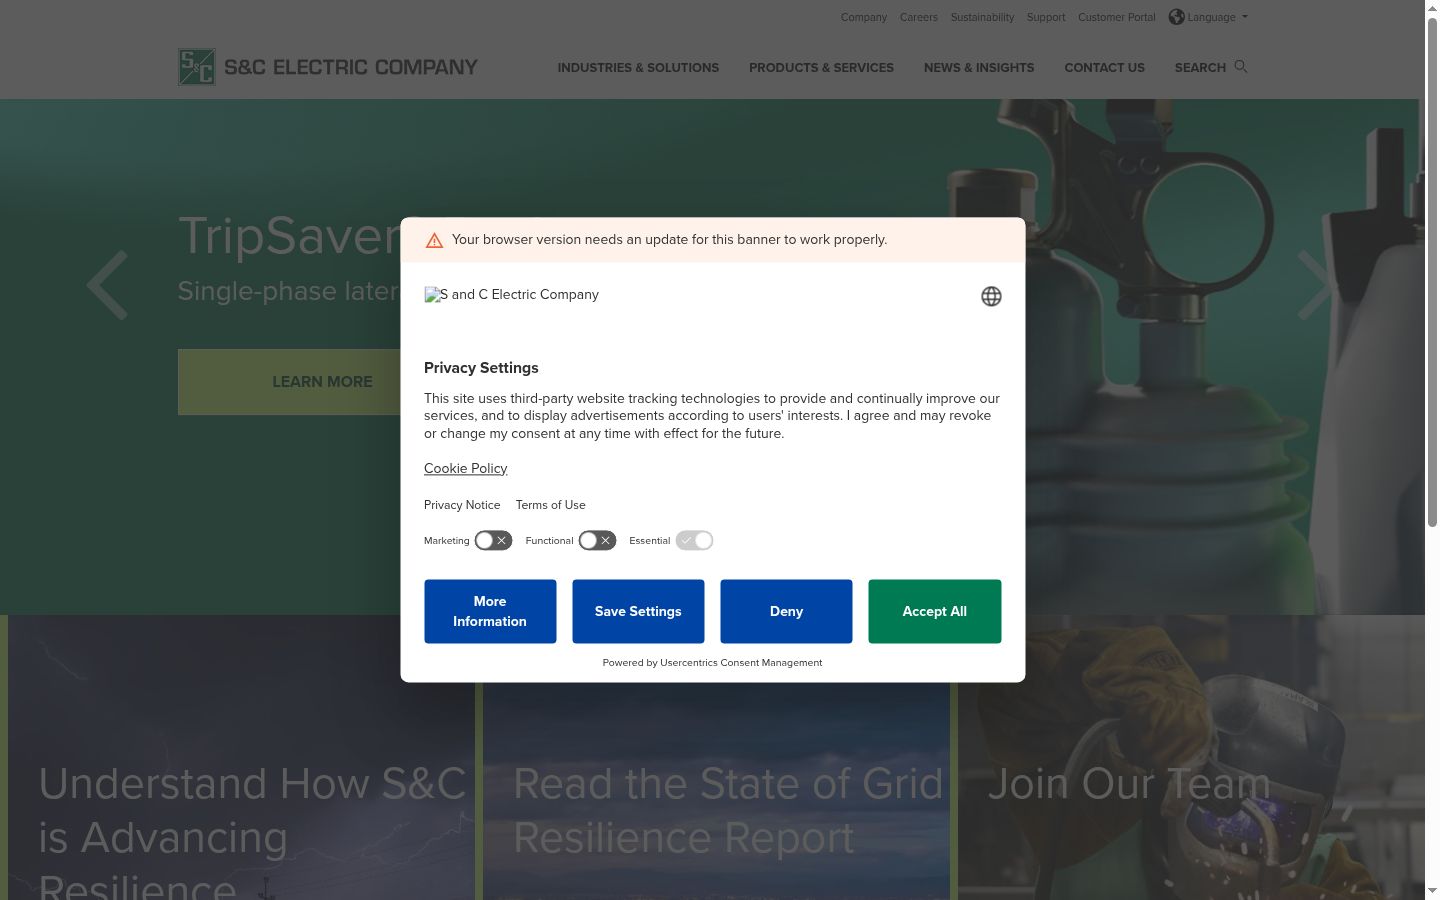The width and height of the screenshot is (1440, 900).
Task: Select Contact Us in navigation
Action: (x=1104, y=68)
